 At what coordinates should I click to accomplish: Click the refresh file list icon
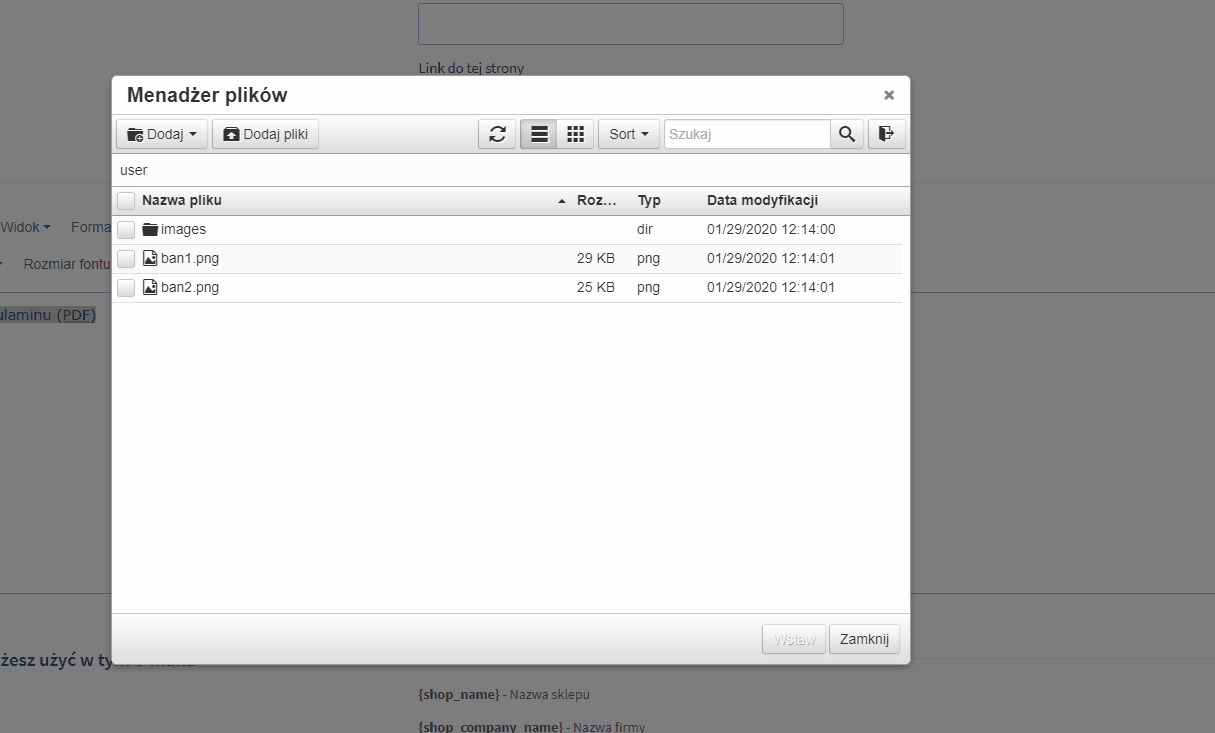point(497,134)
